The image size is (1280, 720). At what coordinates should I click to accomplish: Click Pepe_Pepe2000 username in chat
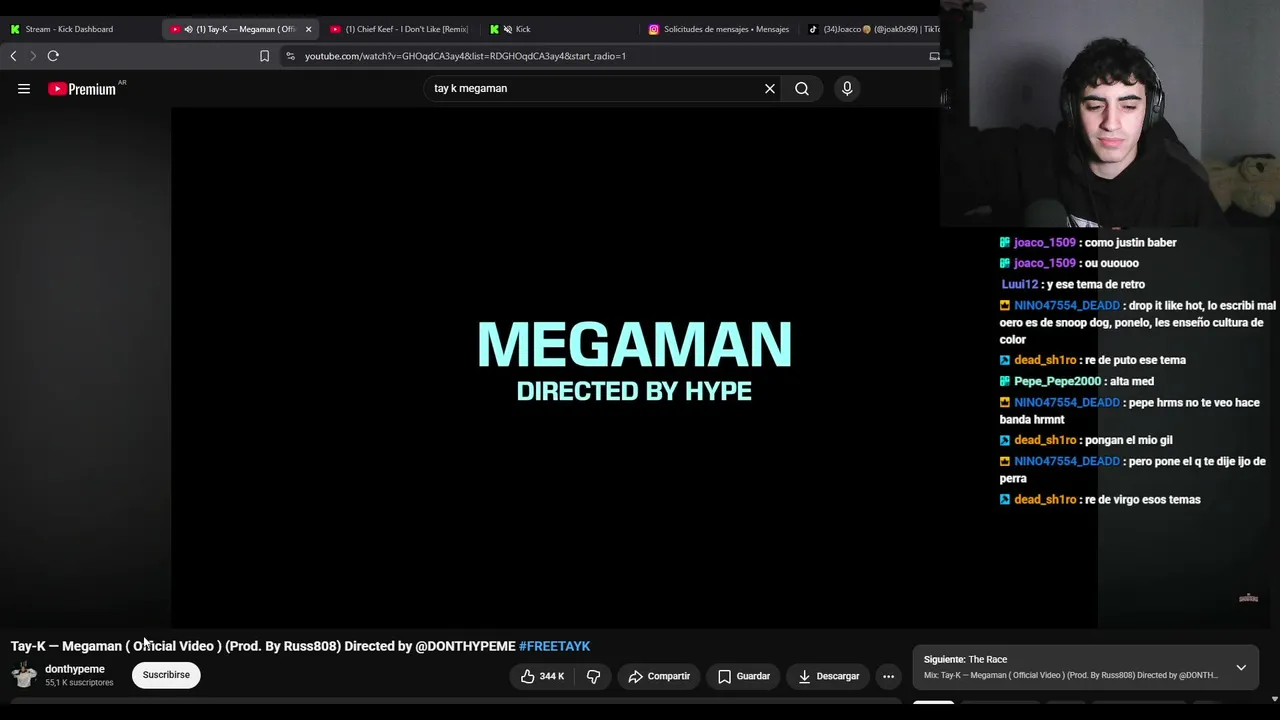tap(1057, 382)
